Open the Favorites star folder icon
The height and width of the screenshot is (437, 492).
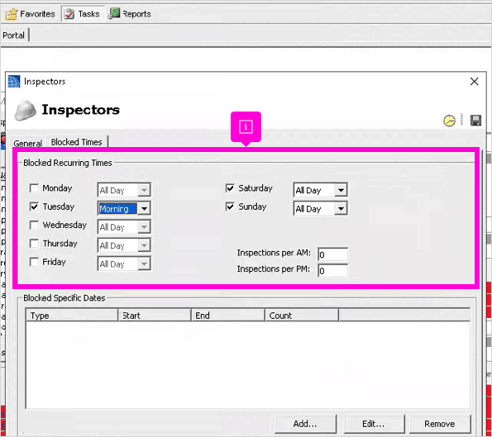(x=12, y=14)
